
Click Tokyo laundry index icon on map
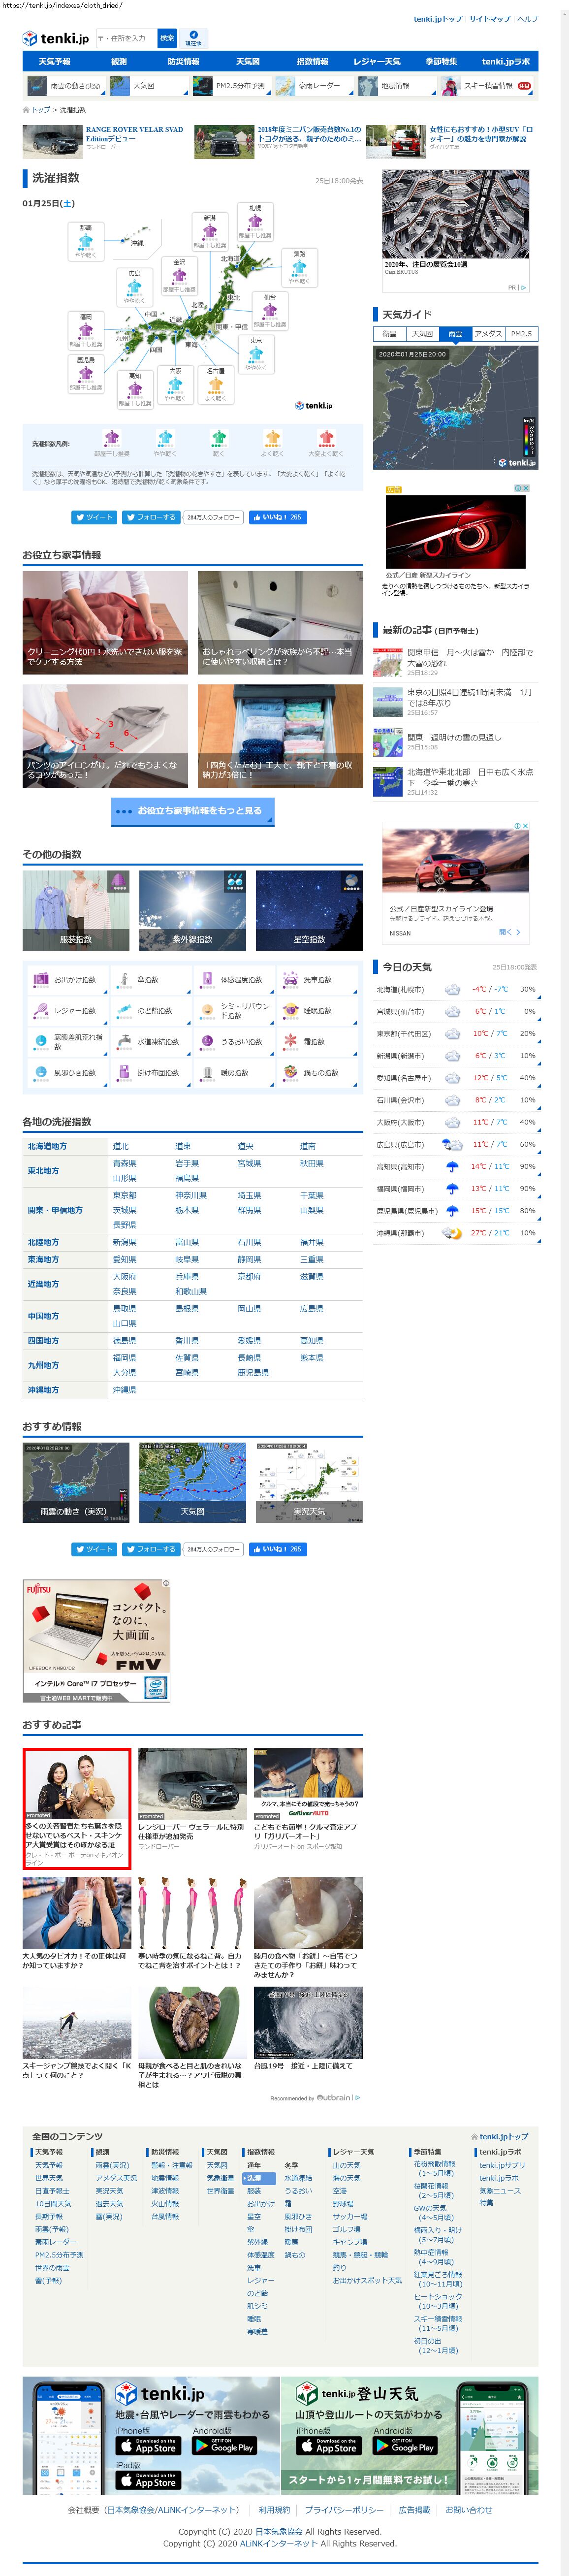click(x=256, y=353)
